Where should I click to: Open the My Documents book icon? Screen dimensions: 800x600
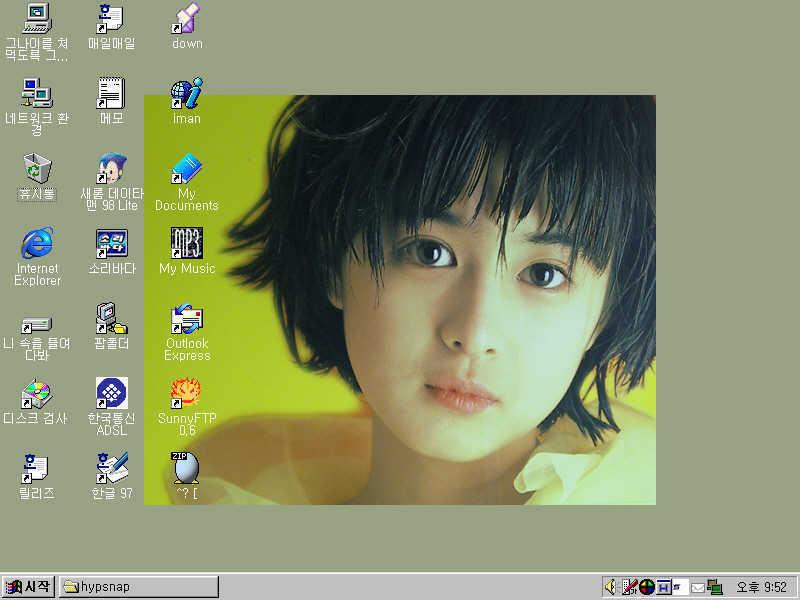[187, 169]
